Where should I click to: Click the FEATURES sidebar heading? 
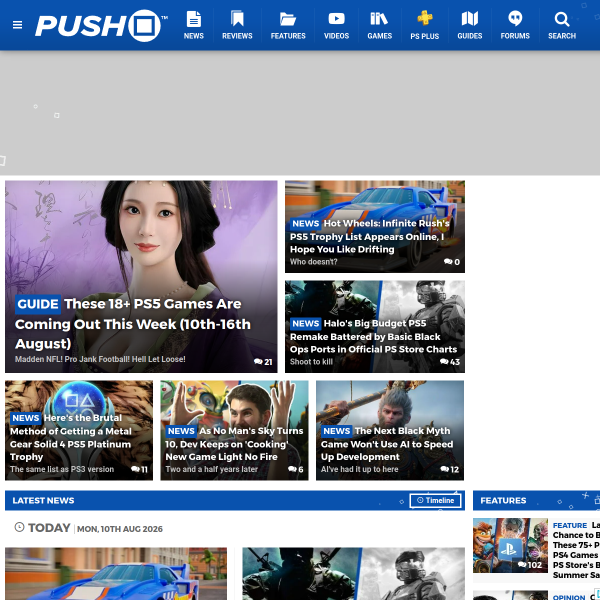tap(503, 501)
